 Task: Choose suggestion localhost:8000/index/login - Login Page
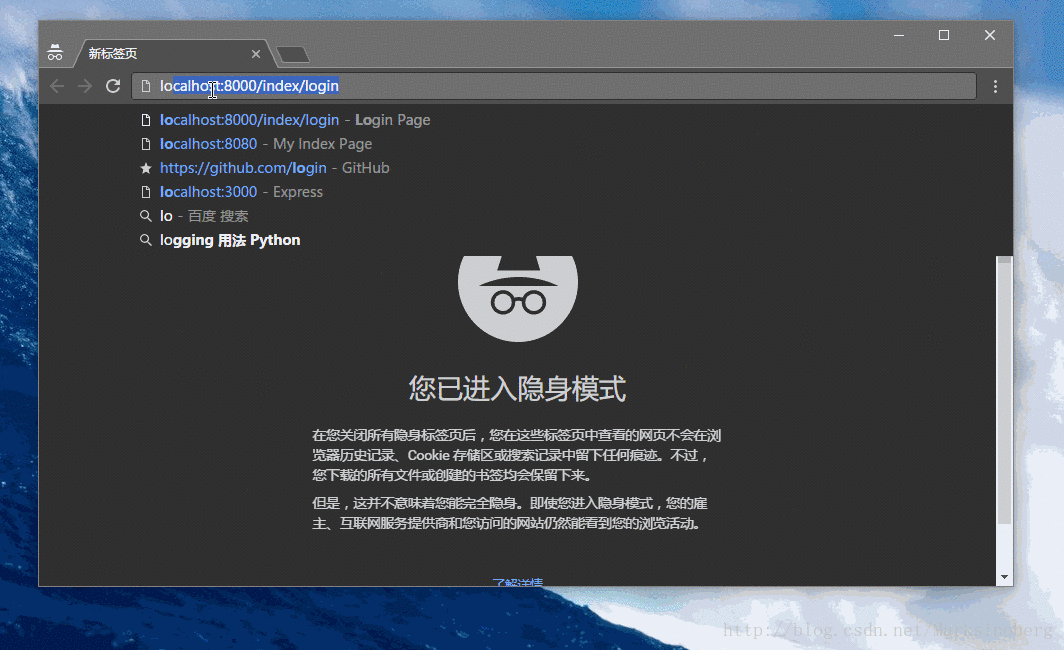294,120
